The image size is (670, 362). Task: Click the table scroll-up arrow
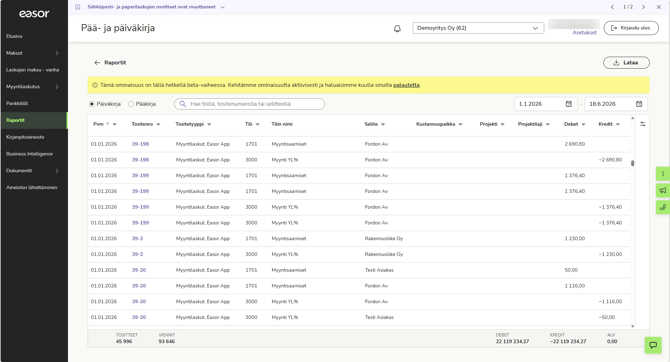point(632,118)
